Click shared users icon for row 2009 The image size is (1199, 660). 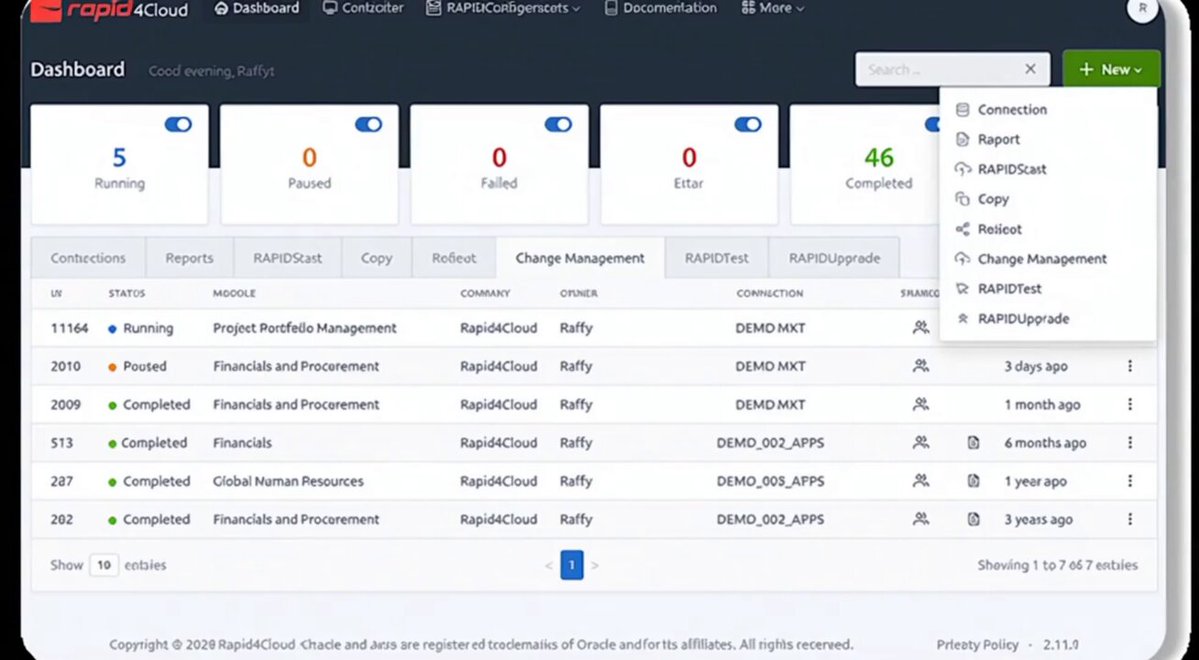[921, 404]
